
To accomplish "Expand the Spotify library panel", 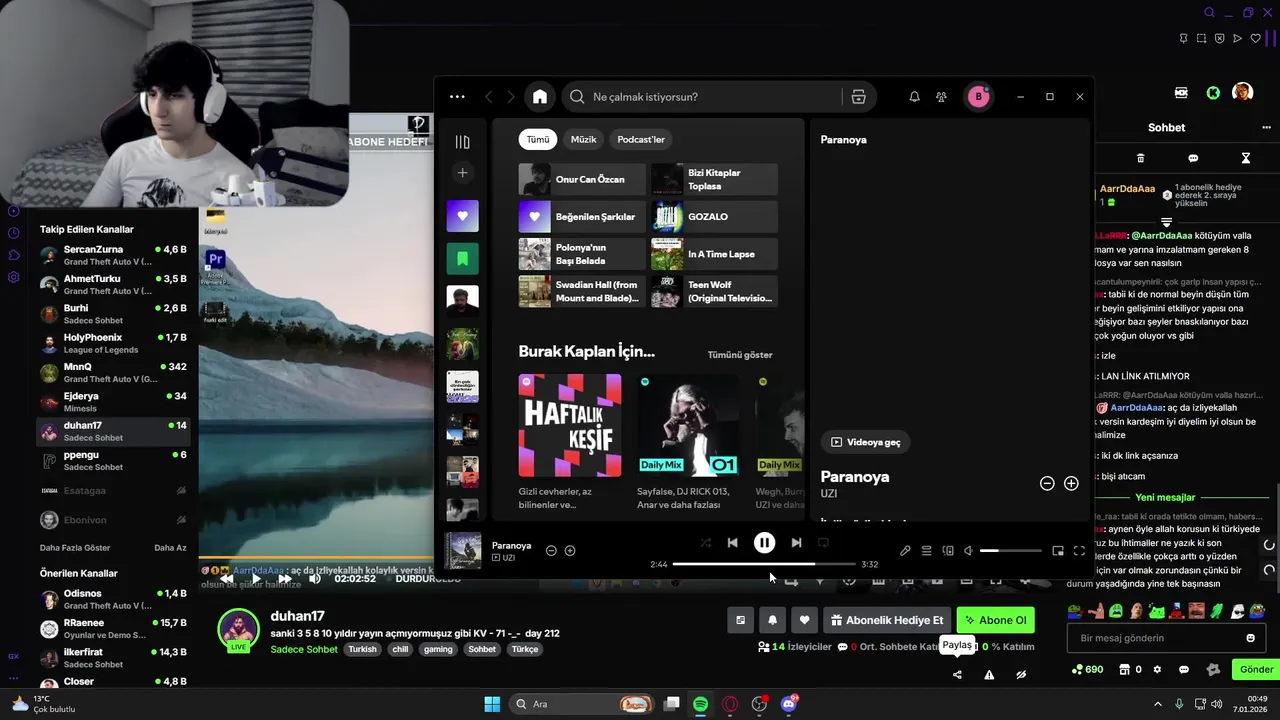I will click(462, 142).
